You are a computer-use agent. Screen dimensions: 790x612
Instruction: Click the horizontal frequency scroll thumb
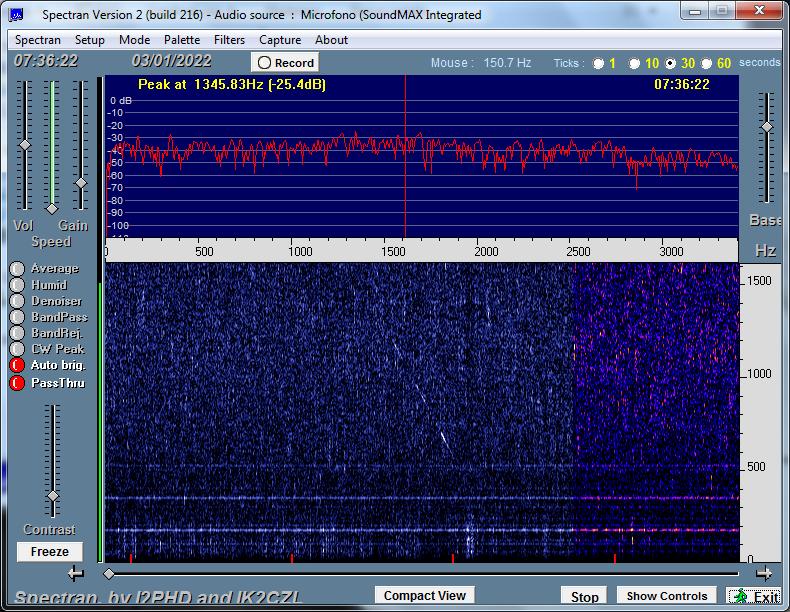(109, 574)
